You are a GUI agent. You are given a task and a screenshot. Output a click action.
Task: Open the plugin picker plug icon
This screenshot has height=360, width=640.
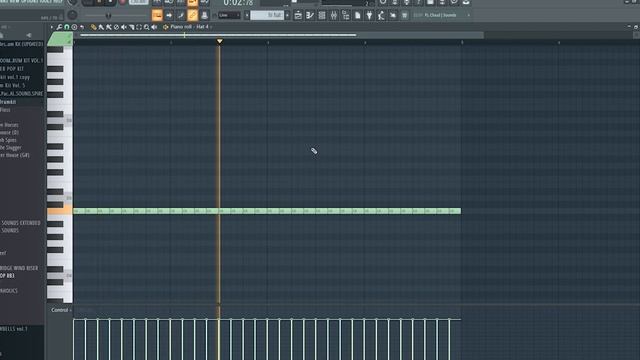coord(369,15)
